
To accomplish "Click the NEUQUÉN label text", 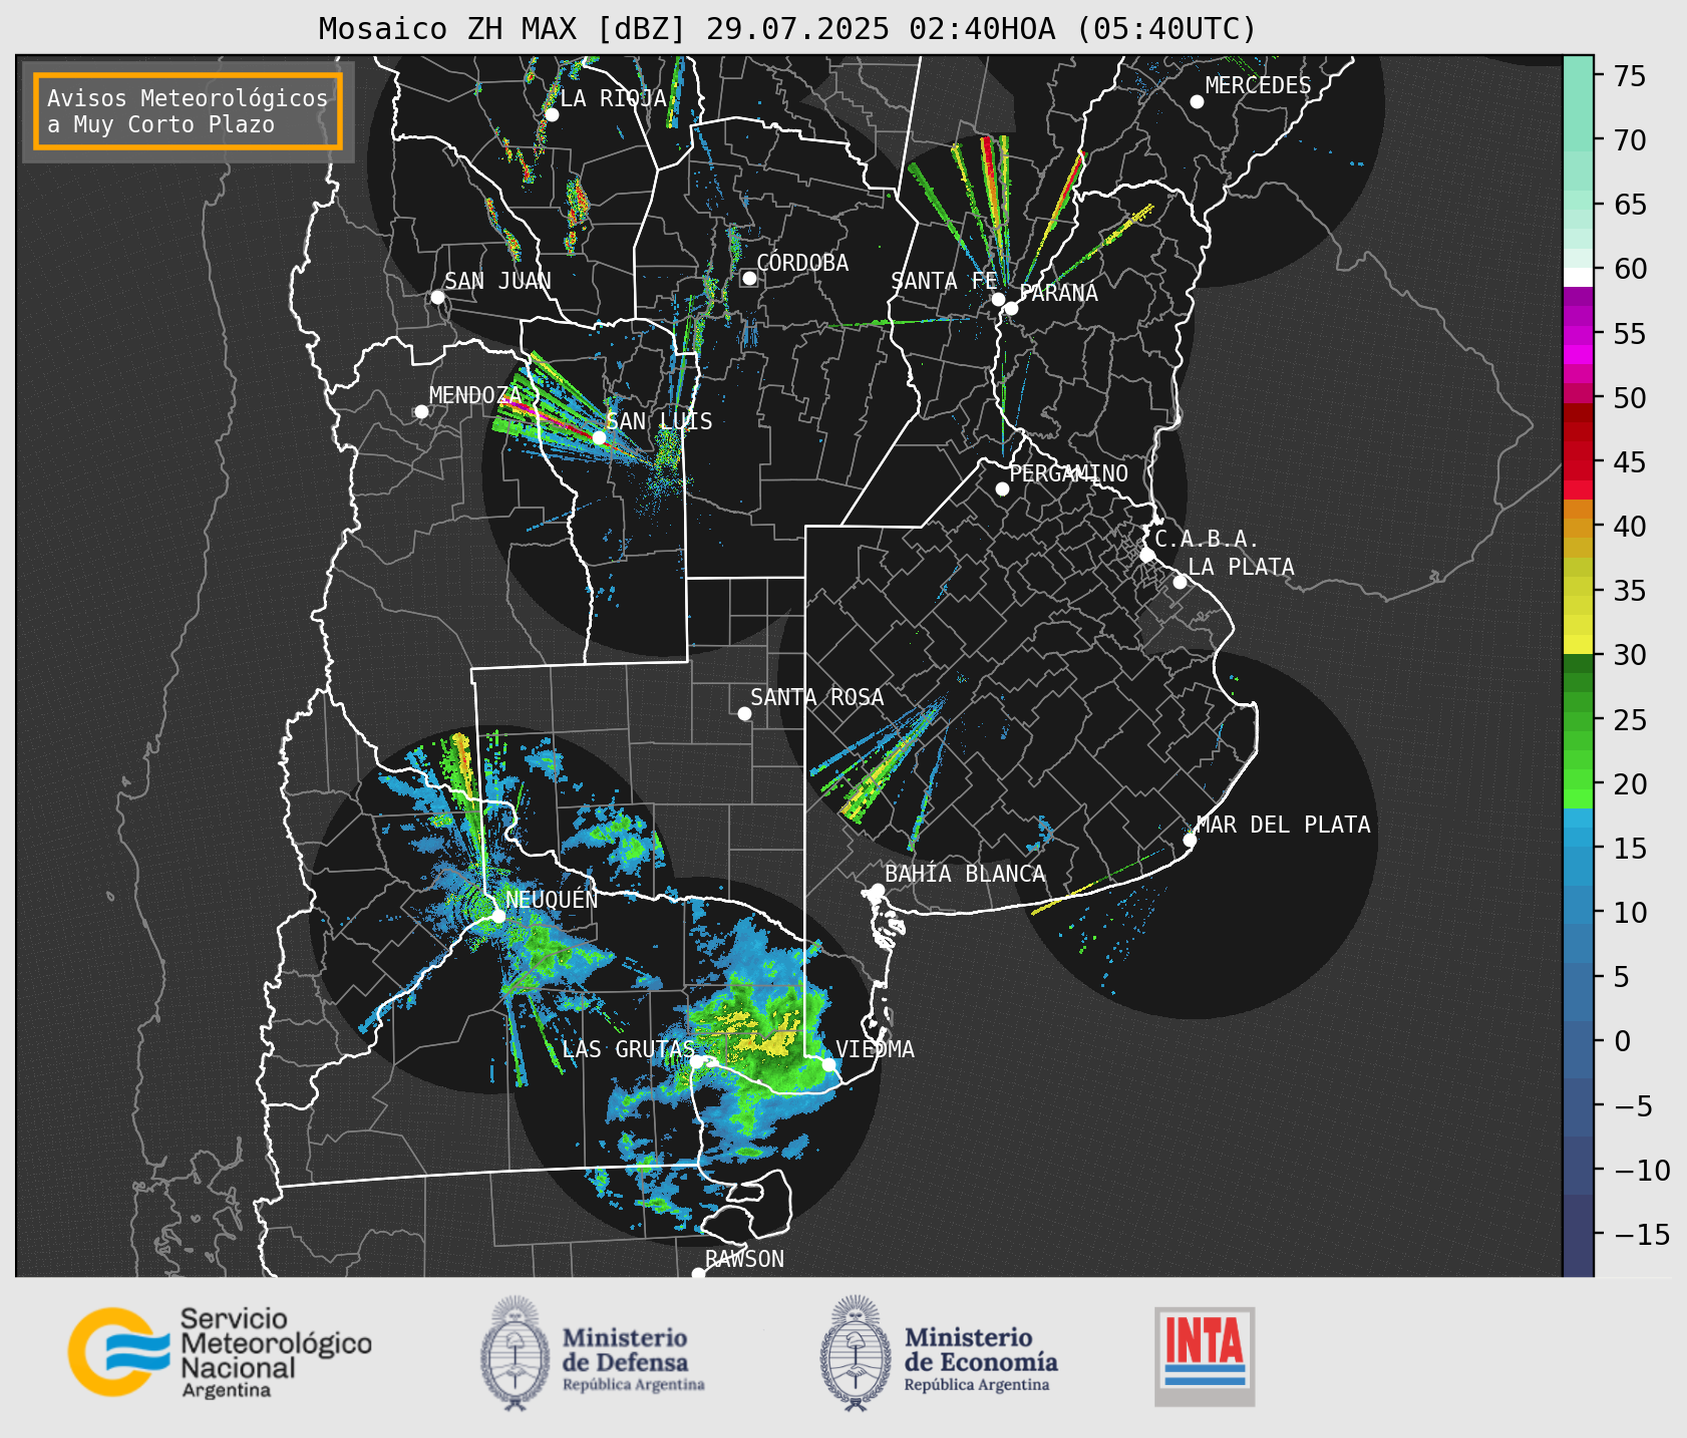I will [552, 900].
